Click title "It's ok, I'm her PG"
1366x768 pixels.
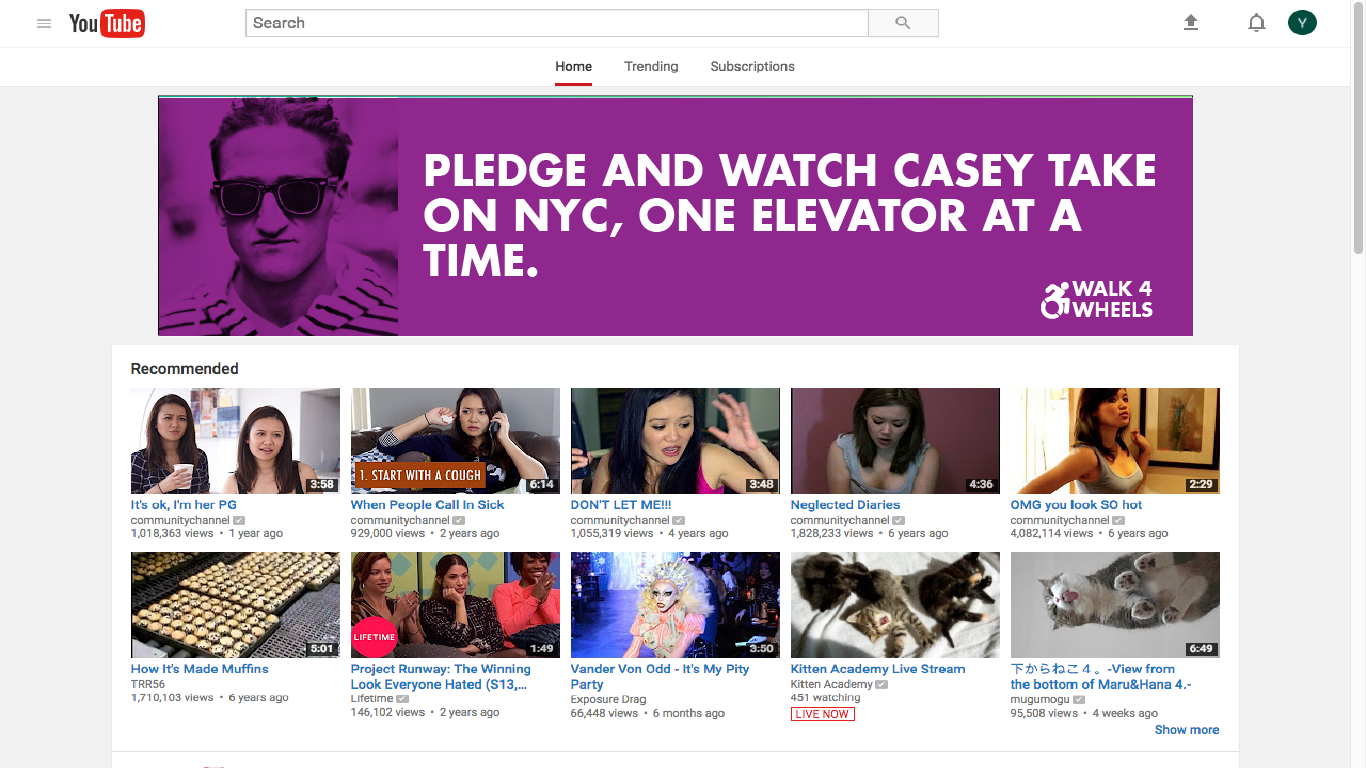click(x=184, y=505)
